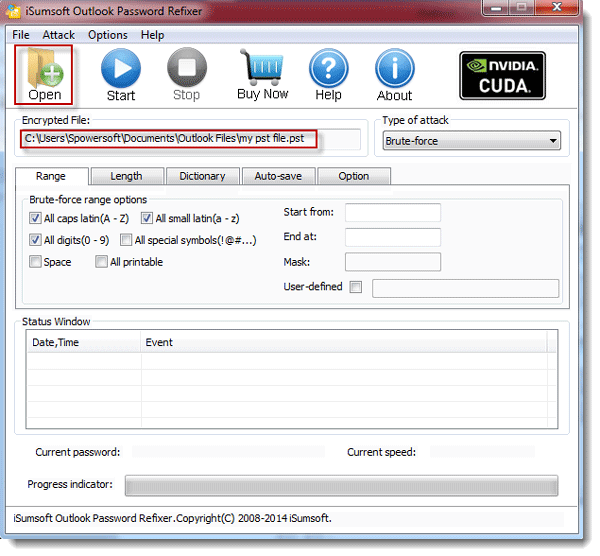Click the NVIDIA CUDA logo
Screen dimensions: 600x556
[502, 75]
